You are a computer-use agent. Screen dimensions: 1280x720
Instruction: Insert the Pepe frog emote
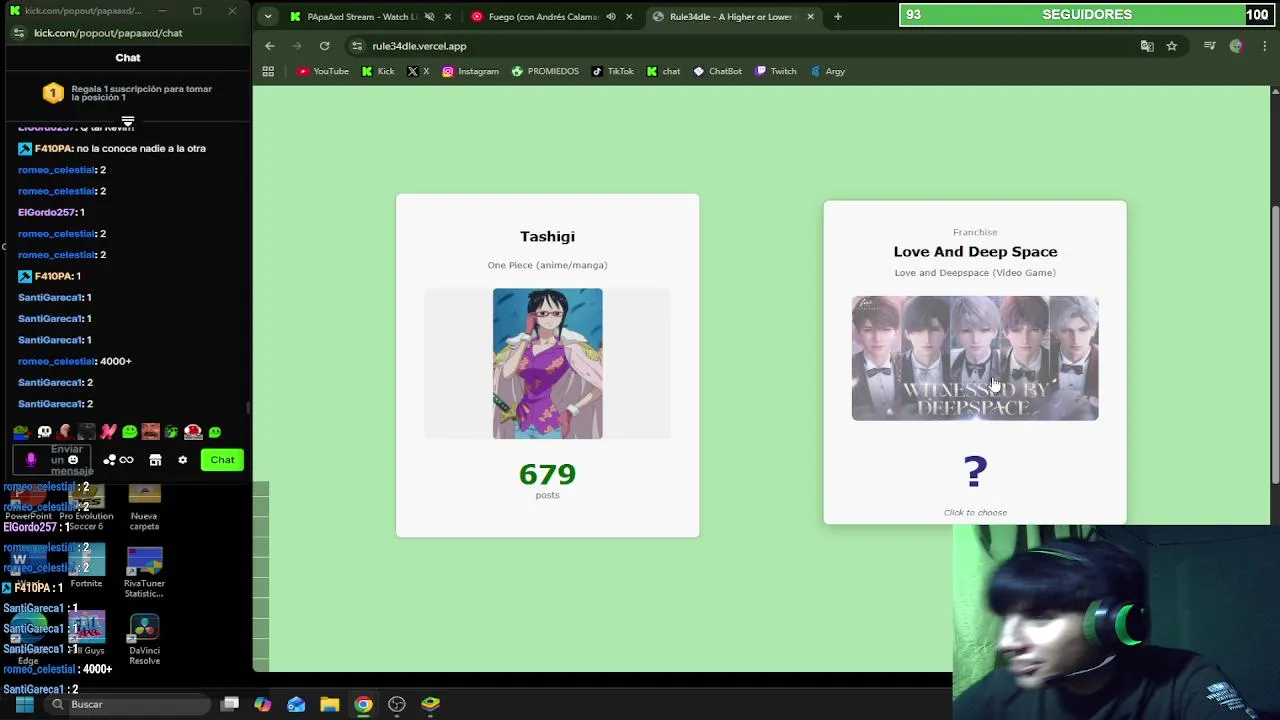(x=22, y=432)
